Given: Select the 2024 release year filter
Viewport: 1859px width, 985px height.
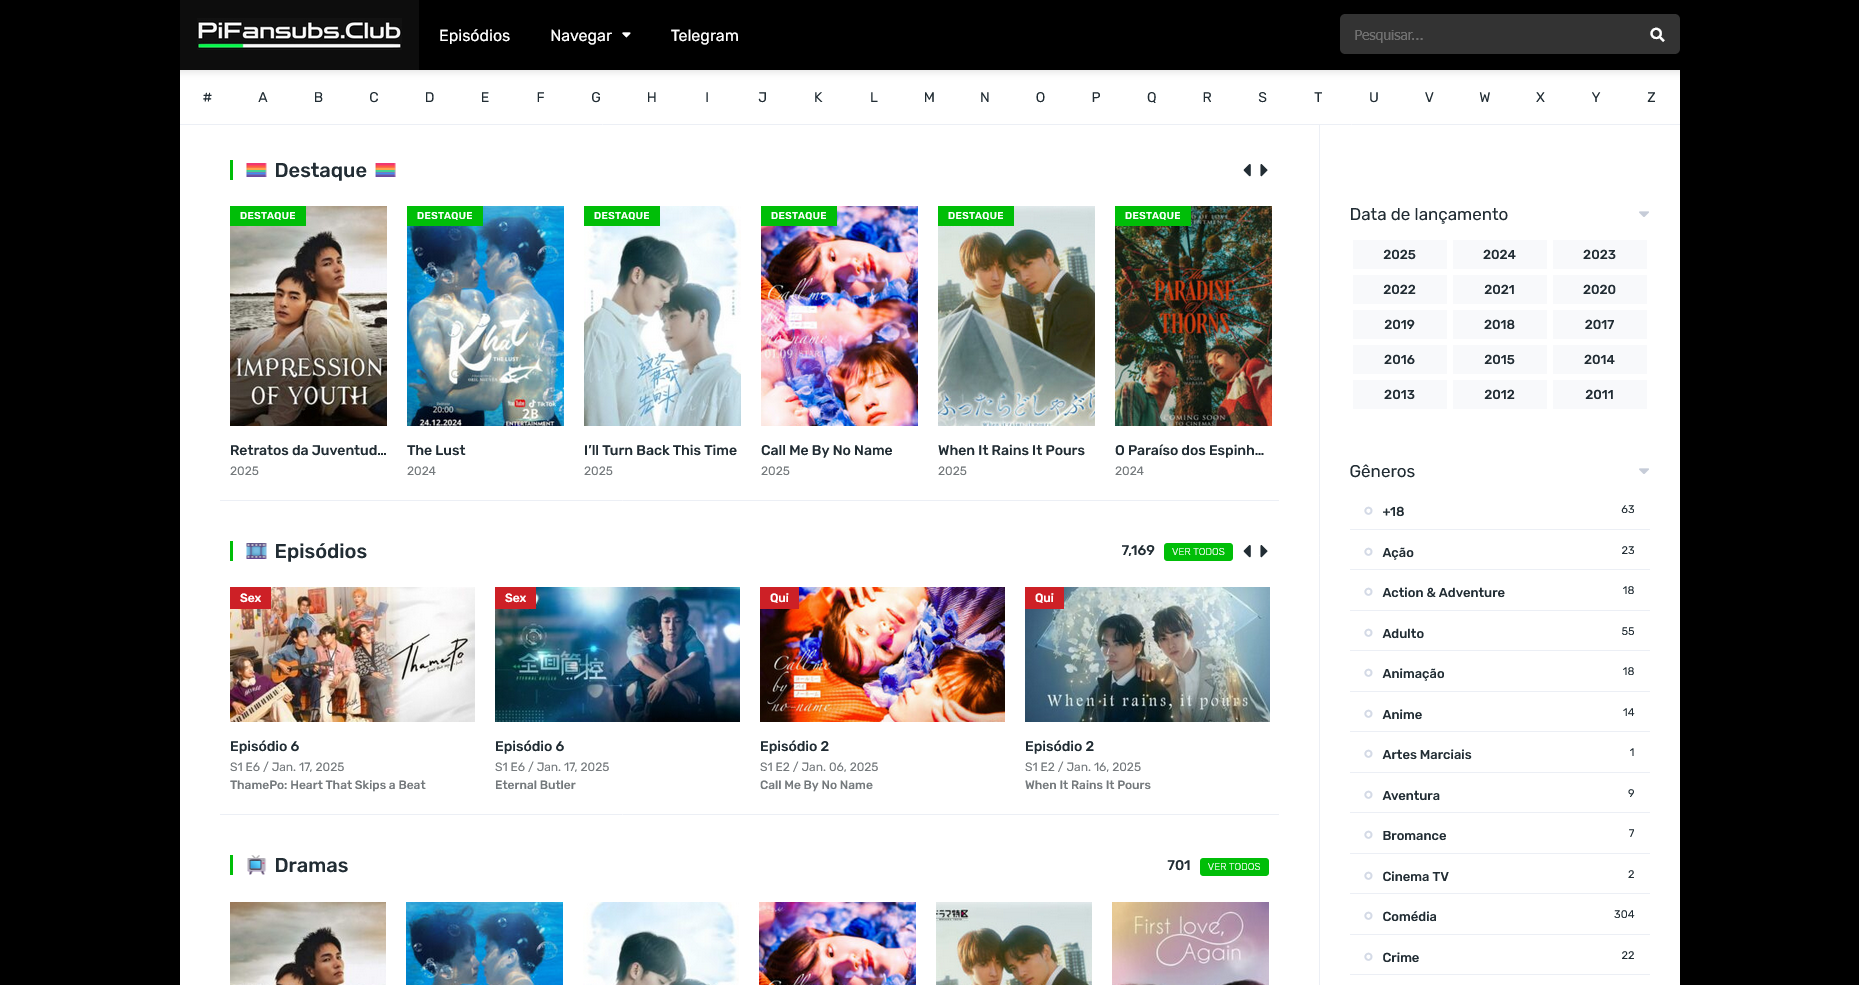Looking at the screenshot, I should pos(1498,255).
